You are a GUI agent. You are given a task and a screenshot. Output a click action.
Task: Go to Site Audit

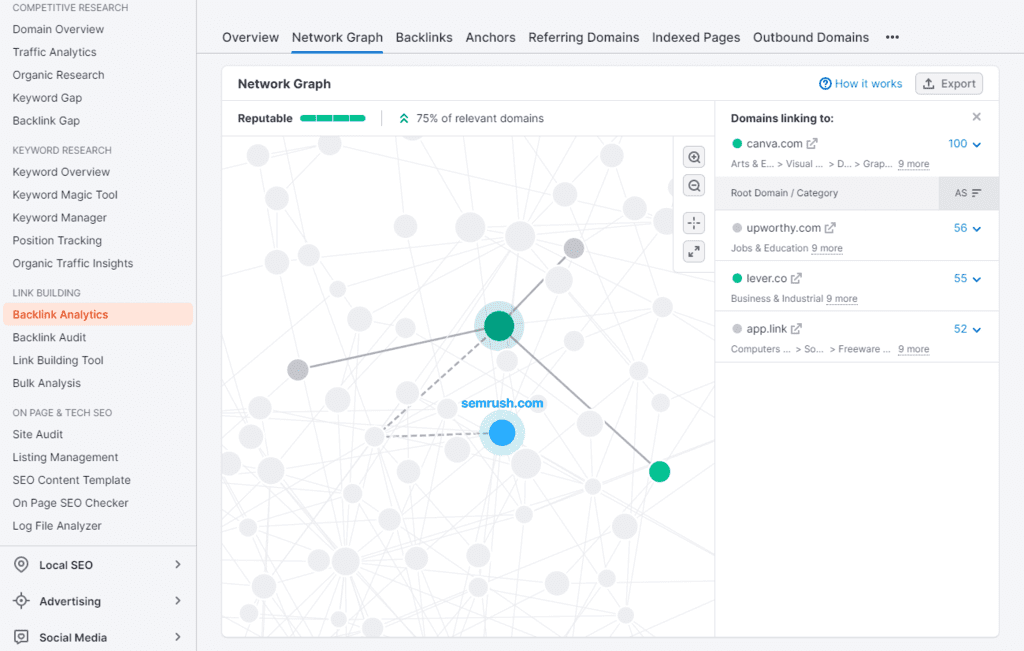[37, 434]
